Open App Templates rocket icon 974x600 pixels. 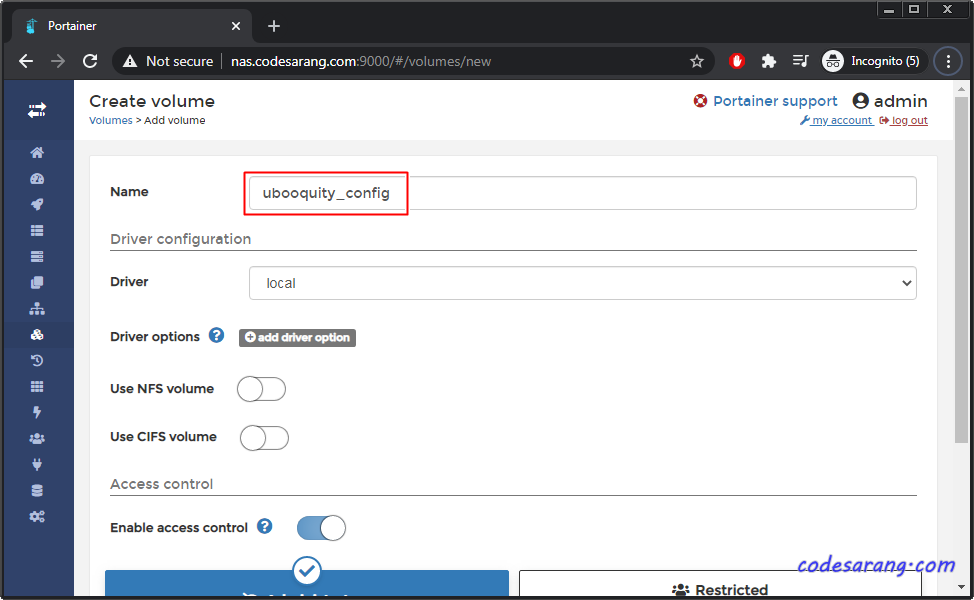point(37,204)
